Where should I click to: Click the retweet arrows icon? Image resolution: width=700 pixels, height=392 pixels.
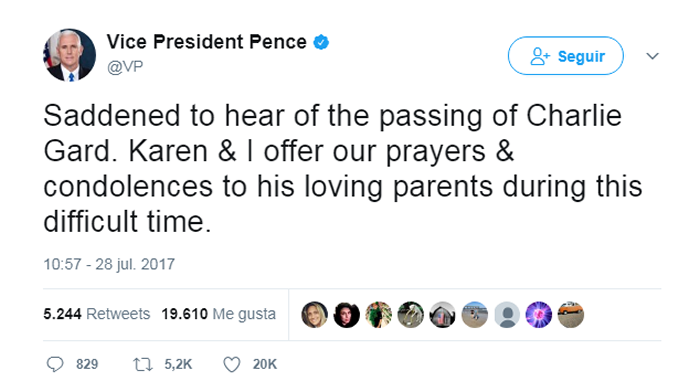point(143,365)
